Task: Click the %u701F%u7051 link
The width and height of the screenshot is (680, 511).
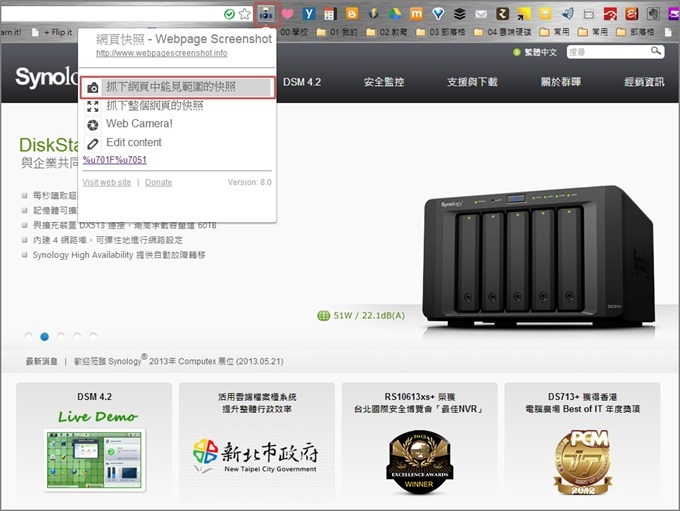Action: pos(114,160)
